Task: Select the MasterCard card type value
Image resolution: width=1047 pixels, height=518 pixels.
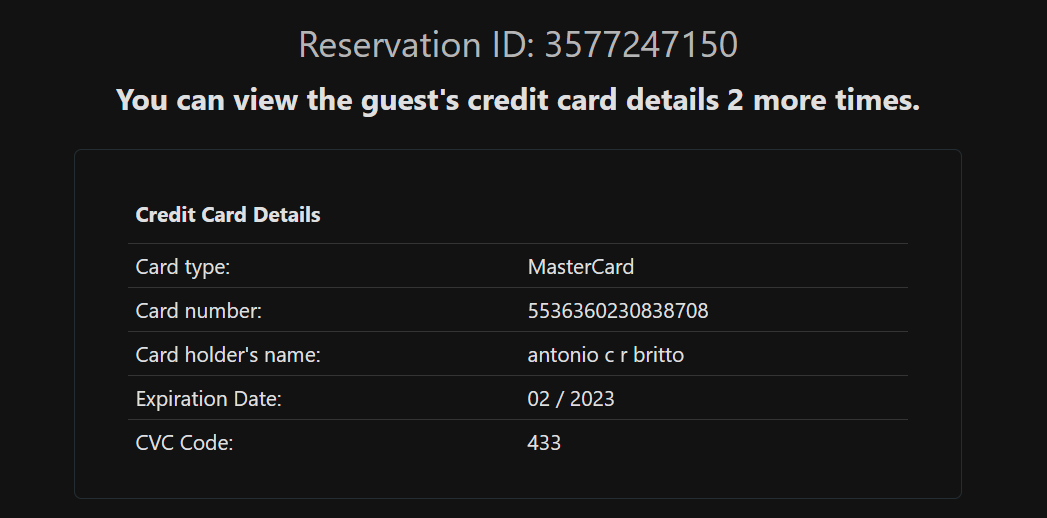Action: pos(580,267)
